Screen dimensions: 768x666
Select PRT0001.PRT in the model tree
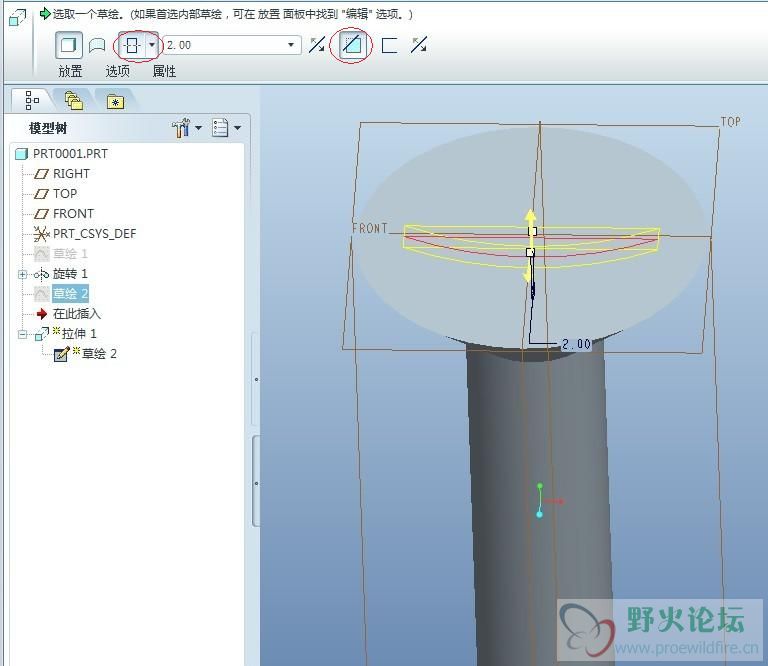tap(62, 154)
